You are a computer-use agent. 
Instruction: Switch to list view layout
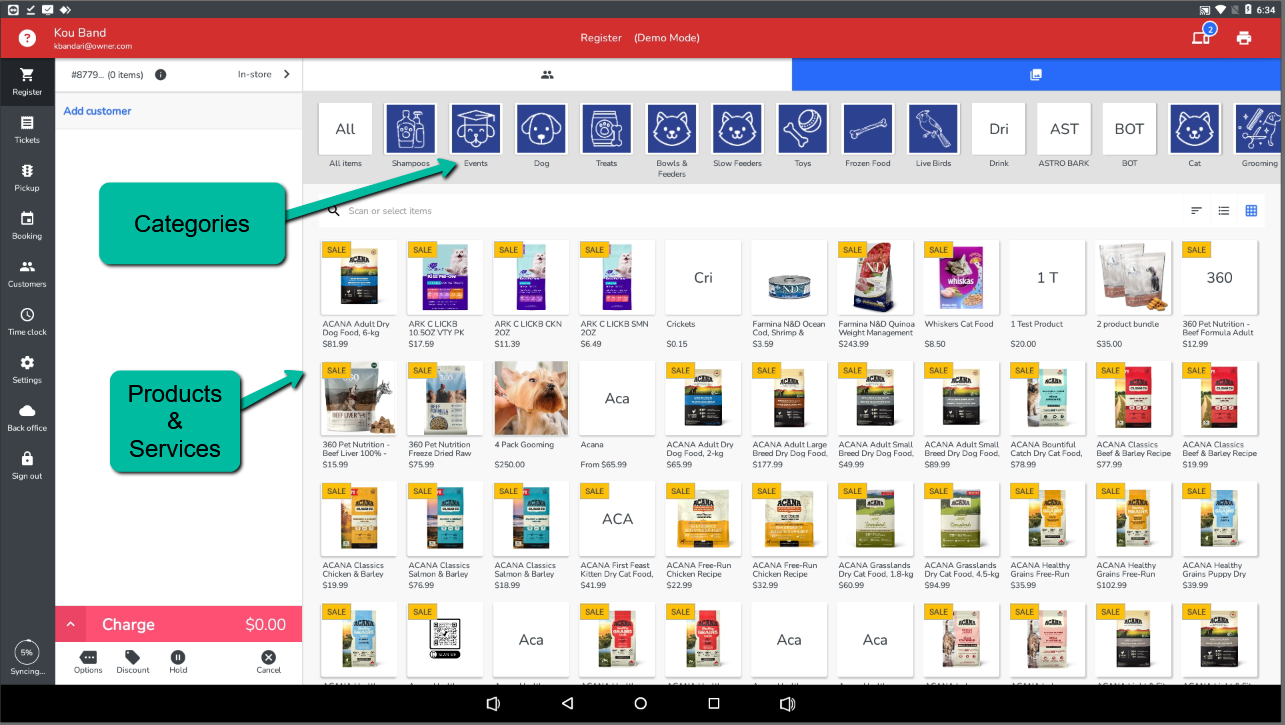point(1223,211)
